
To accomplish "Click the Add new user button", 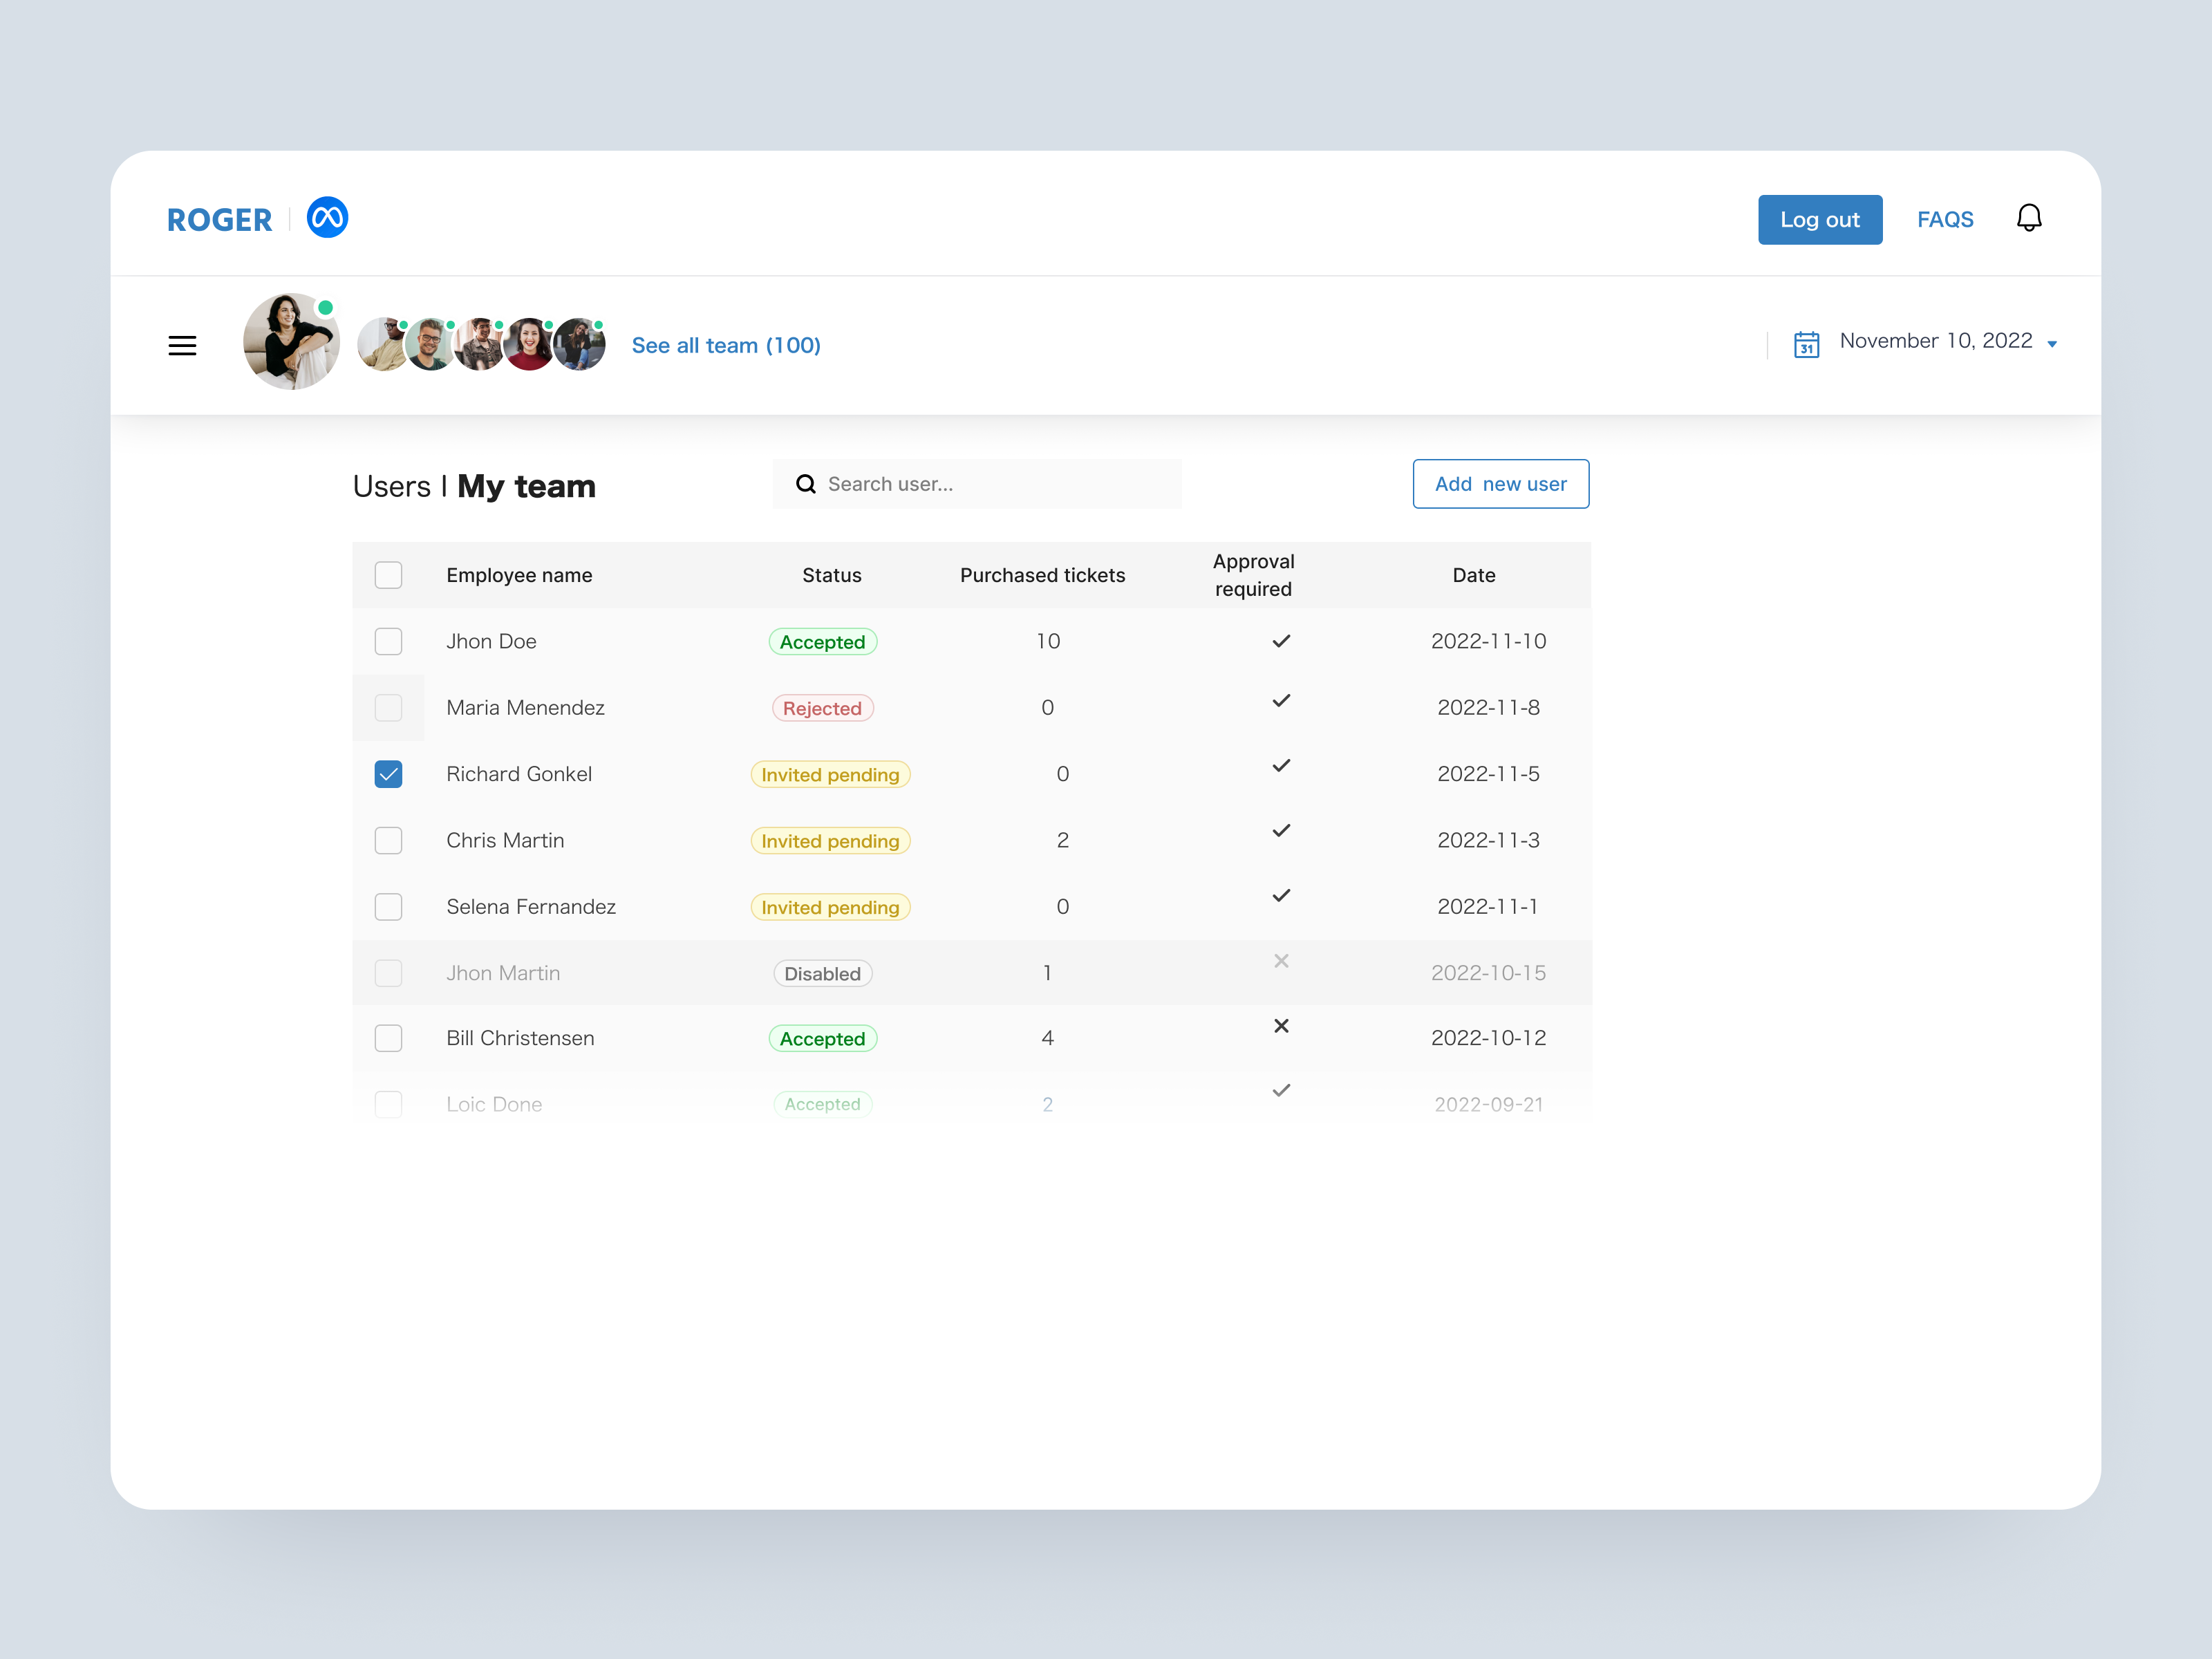I will 1500,484.
